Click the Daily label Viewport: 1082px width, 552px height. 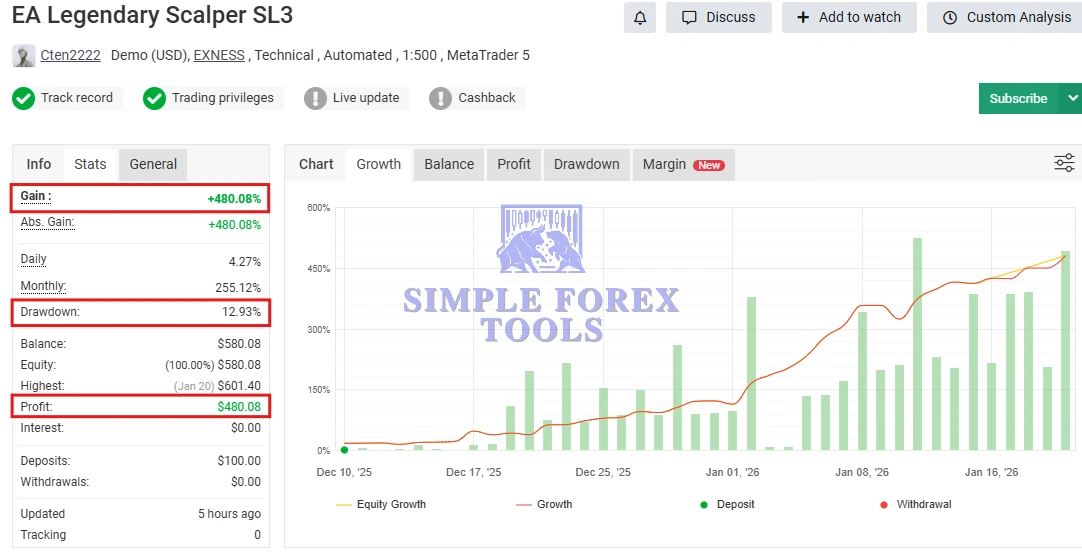(x=33, y=259)
